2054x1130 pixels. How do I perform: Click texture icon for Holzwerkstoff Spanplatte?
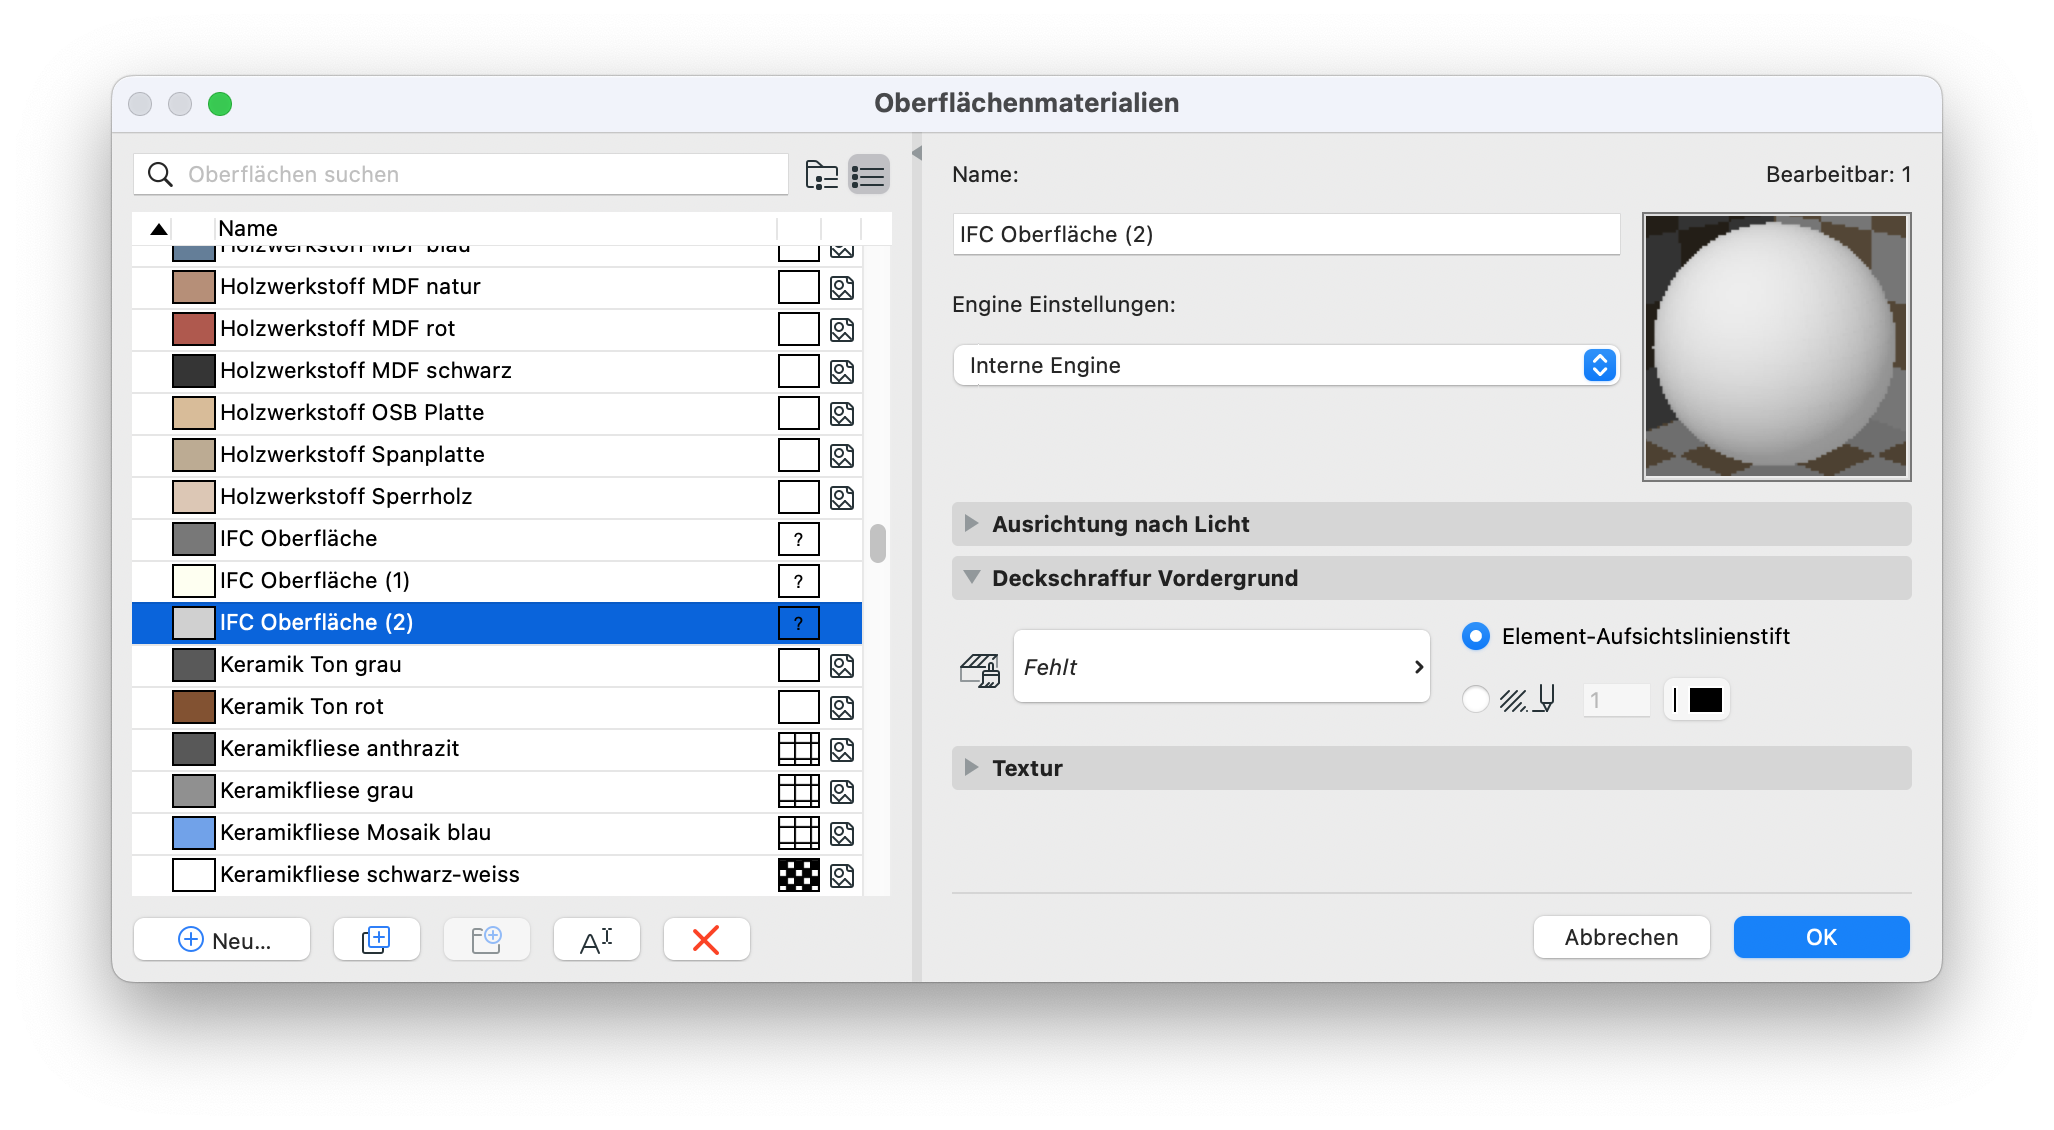pos(842,456)
